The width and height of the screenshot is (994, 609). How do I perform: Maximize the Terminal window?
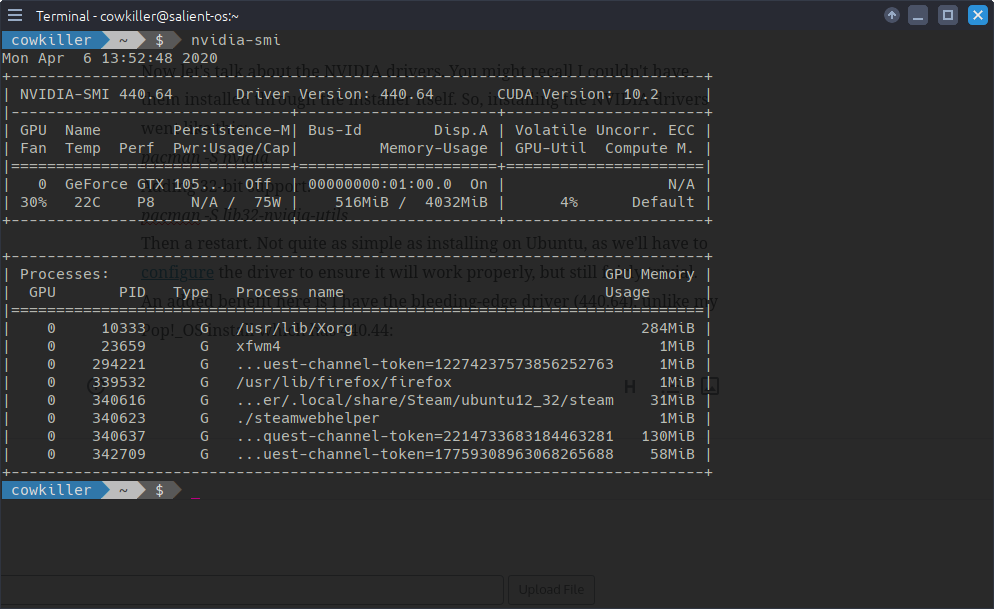tap(947, 15)
